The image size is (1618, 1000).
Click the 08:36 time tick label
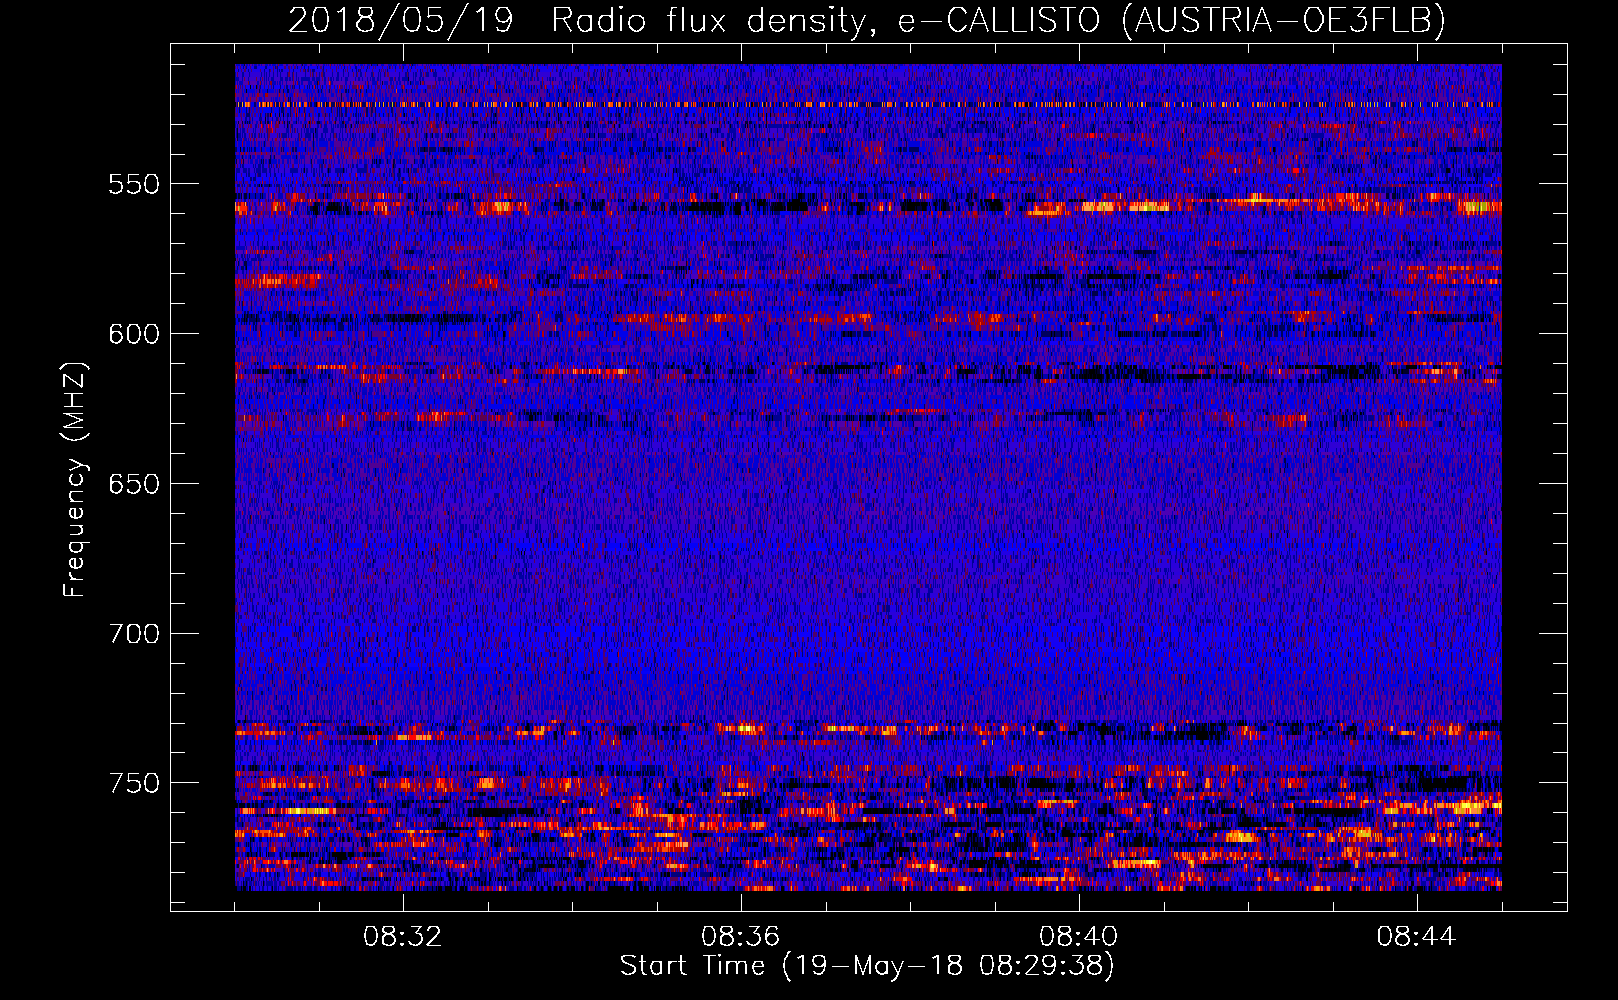[x=741, y=937]
